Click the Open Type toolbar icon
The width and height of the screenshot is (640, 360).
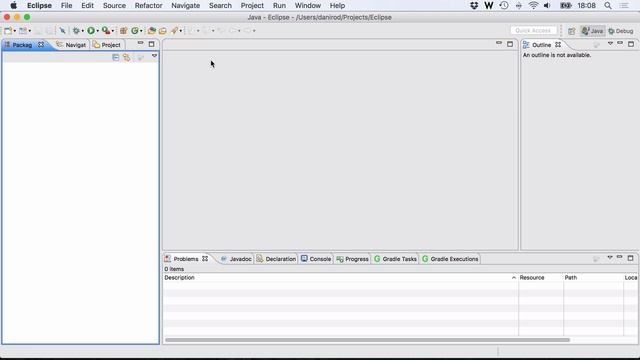(x=151, y=31)
